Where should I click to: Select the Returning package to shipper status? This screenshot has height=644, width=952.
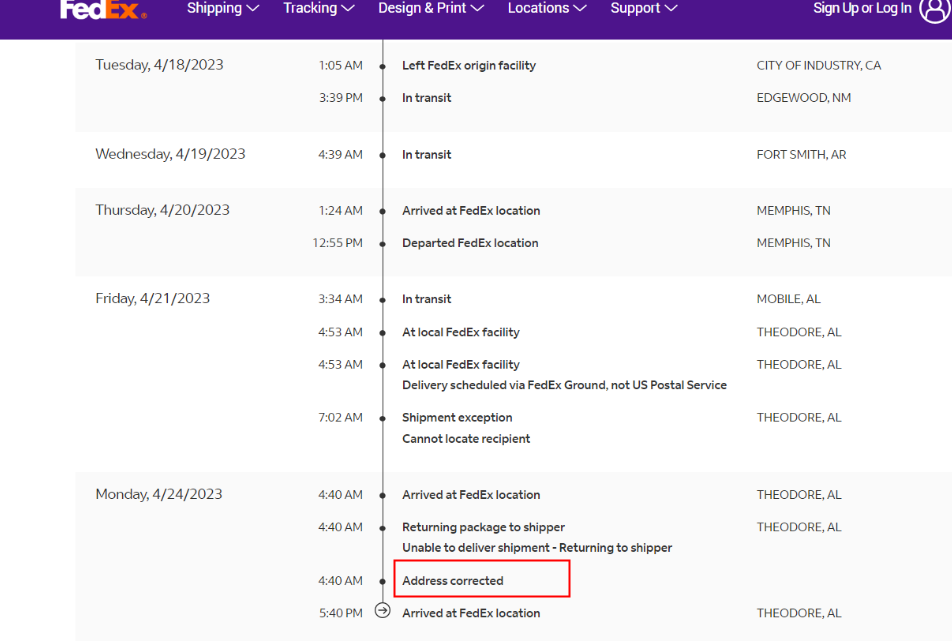coord(483,527)
